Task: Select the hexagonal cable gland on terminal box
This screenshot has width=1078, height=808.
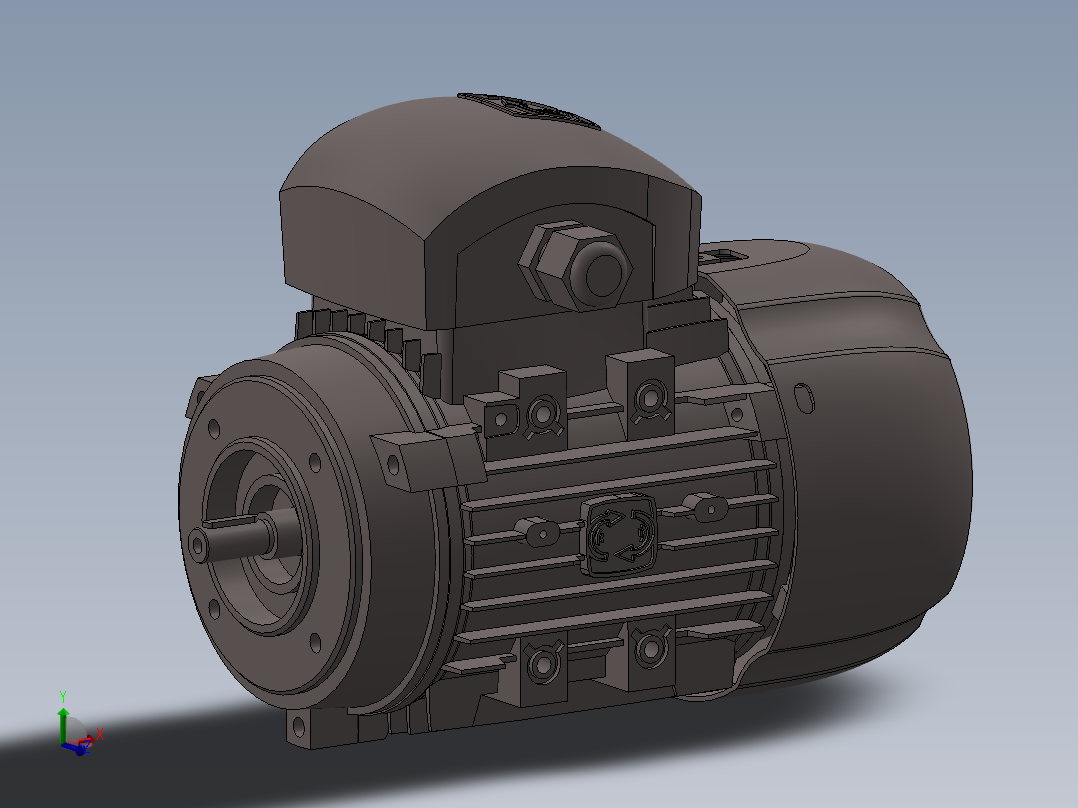Action: (x=572, y=265)
